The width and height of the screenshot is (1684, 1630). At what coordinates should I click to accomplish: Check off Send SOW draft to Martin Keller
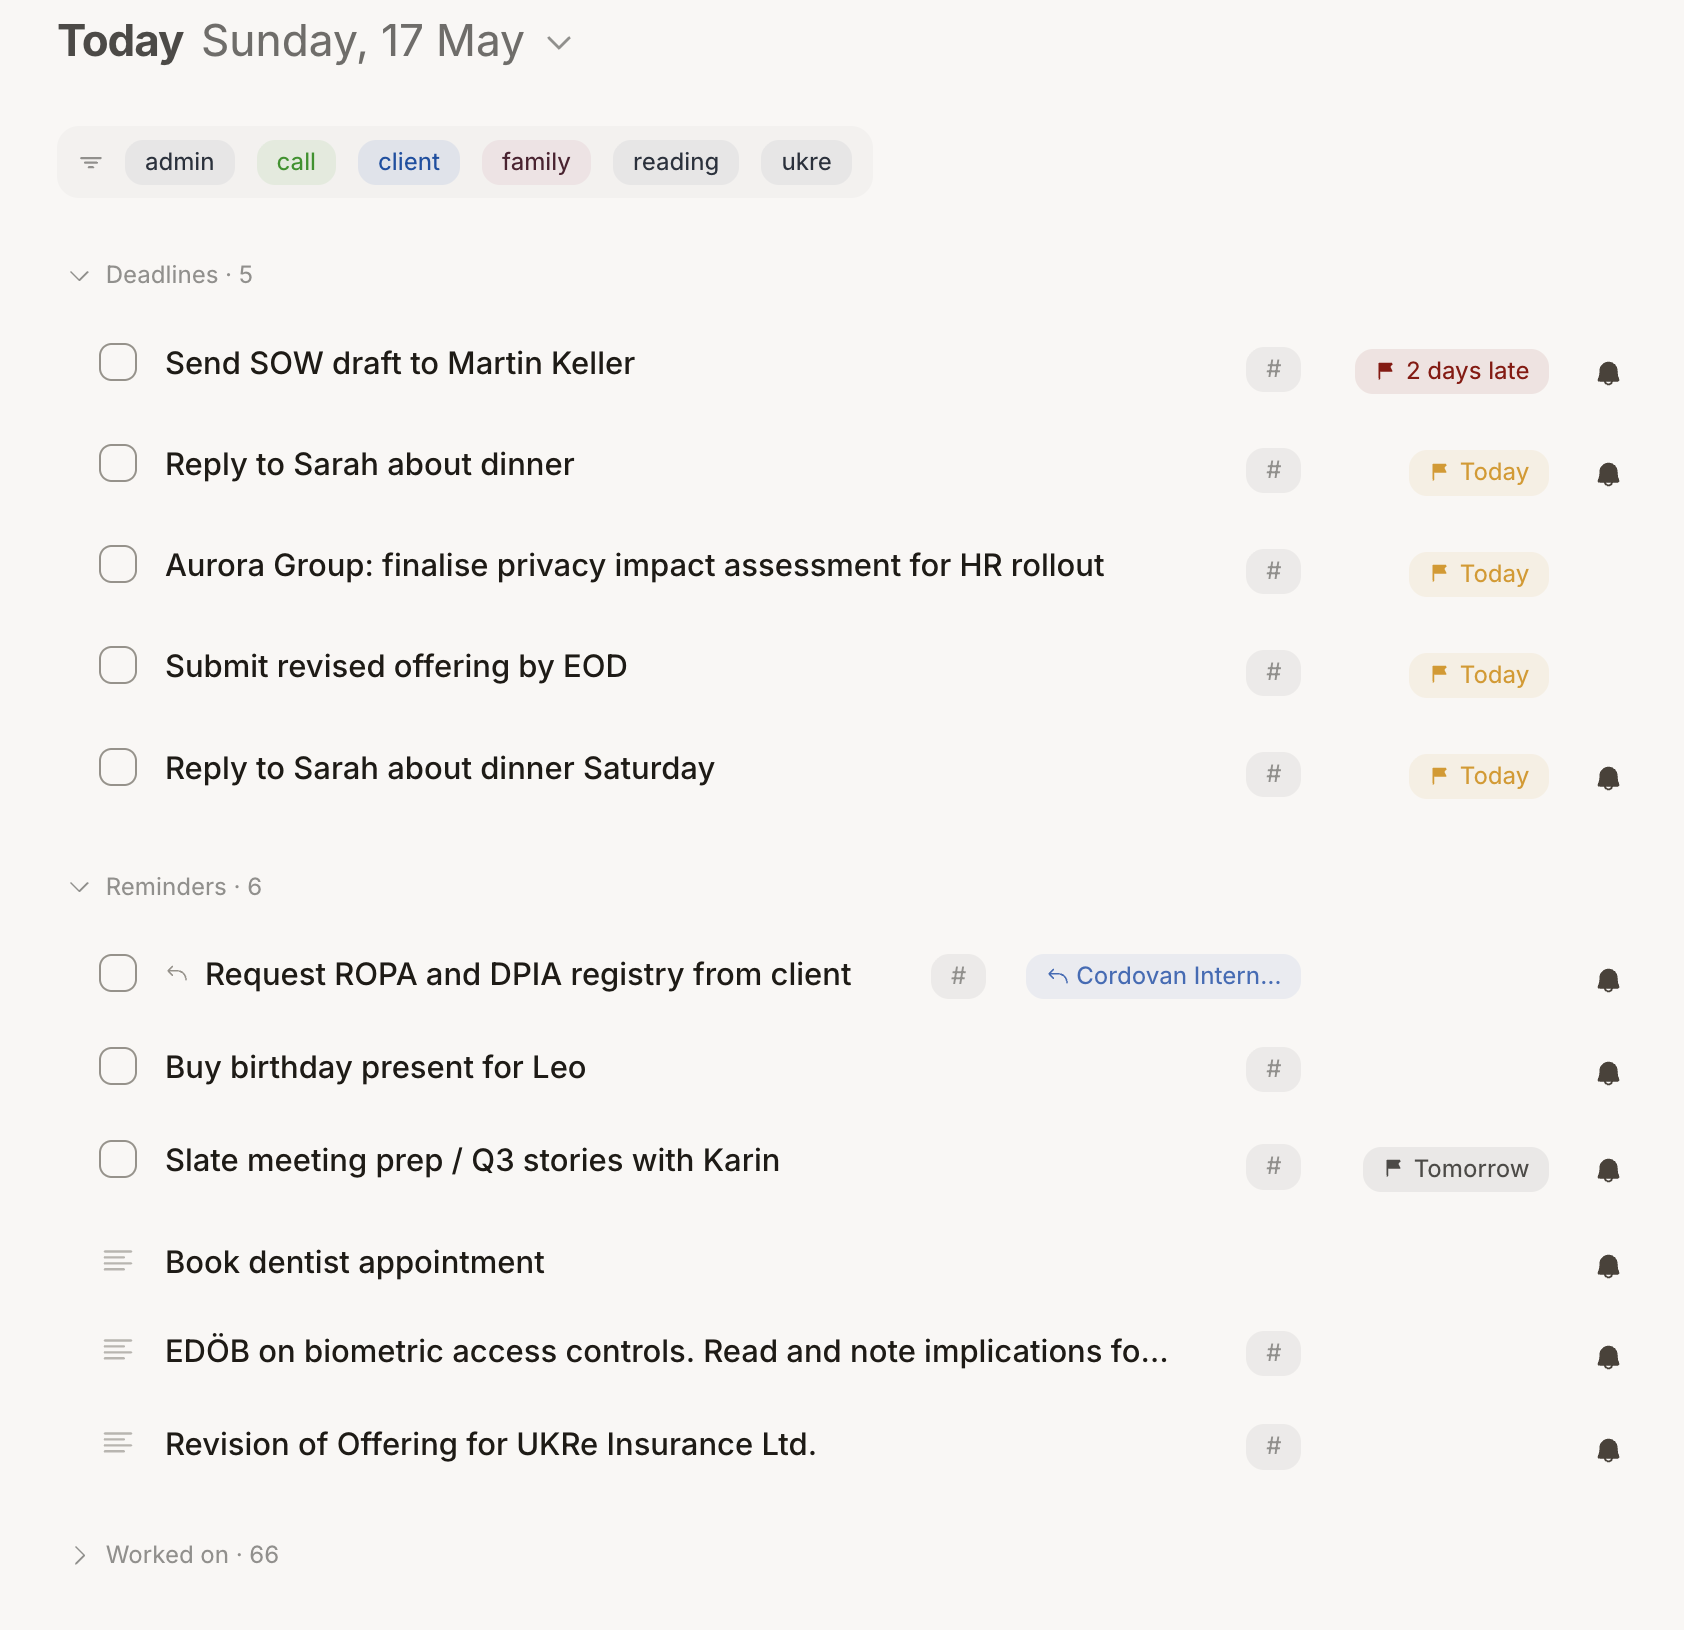click(x=118, y=362)
